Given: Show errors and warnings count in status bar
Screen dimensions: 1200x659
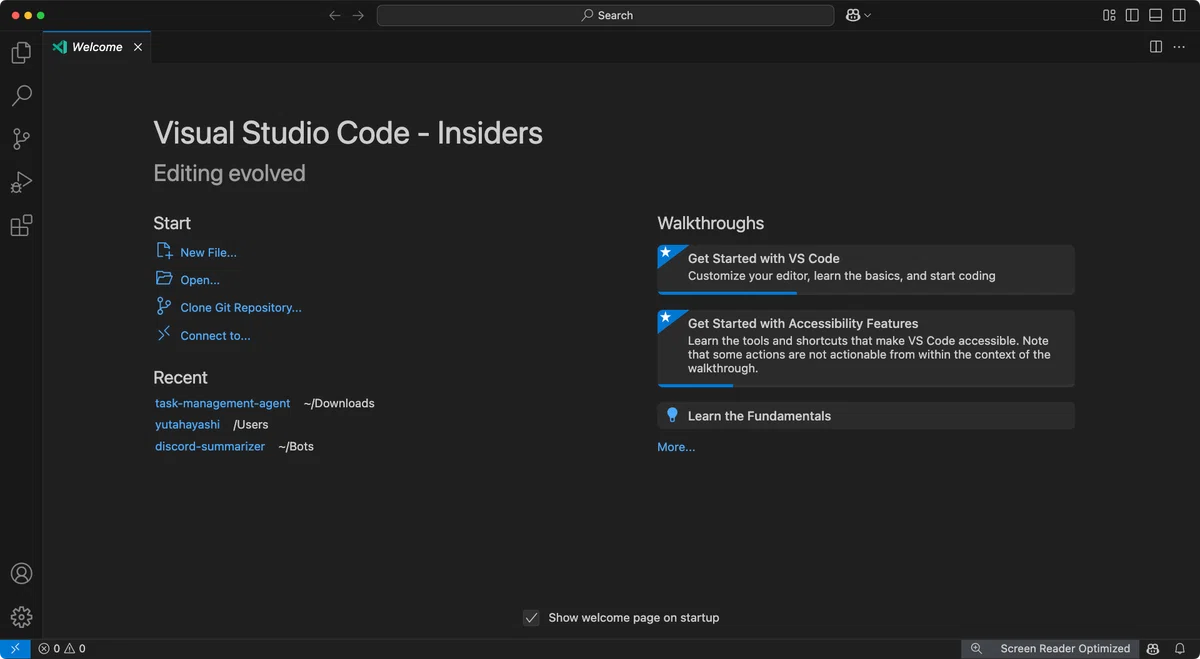Looking at the screenshot, I should (x=62, y=649).
